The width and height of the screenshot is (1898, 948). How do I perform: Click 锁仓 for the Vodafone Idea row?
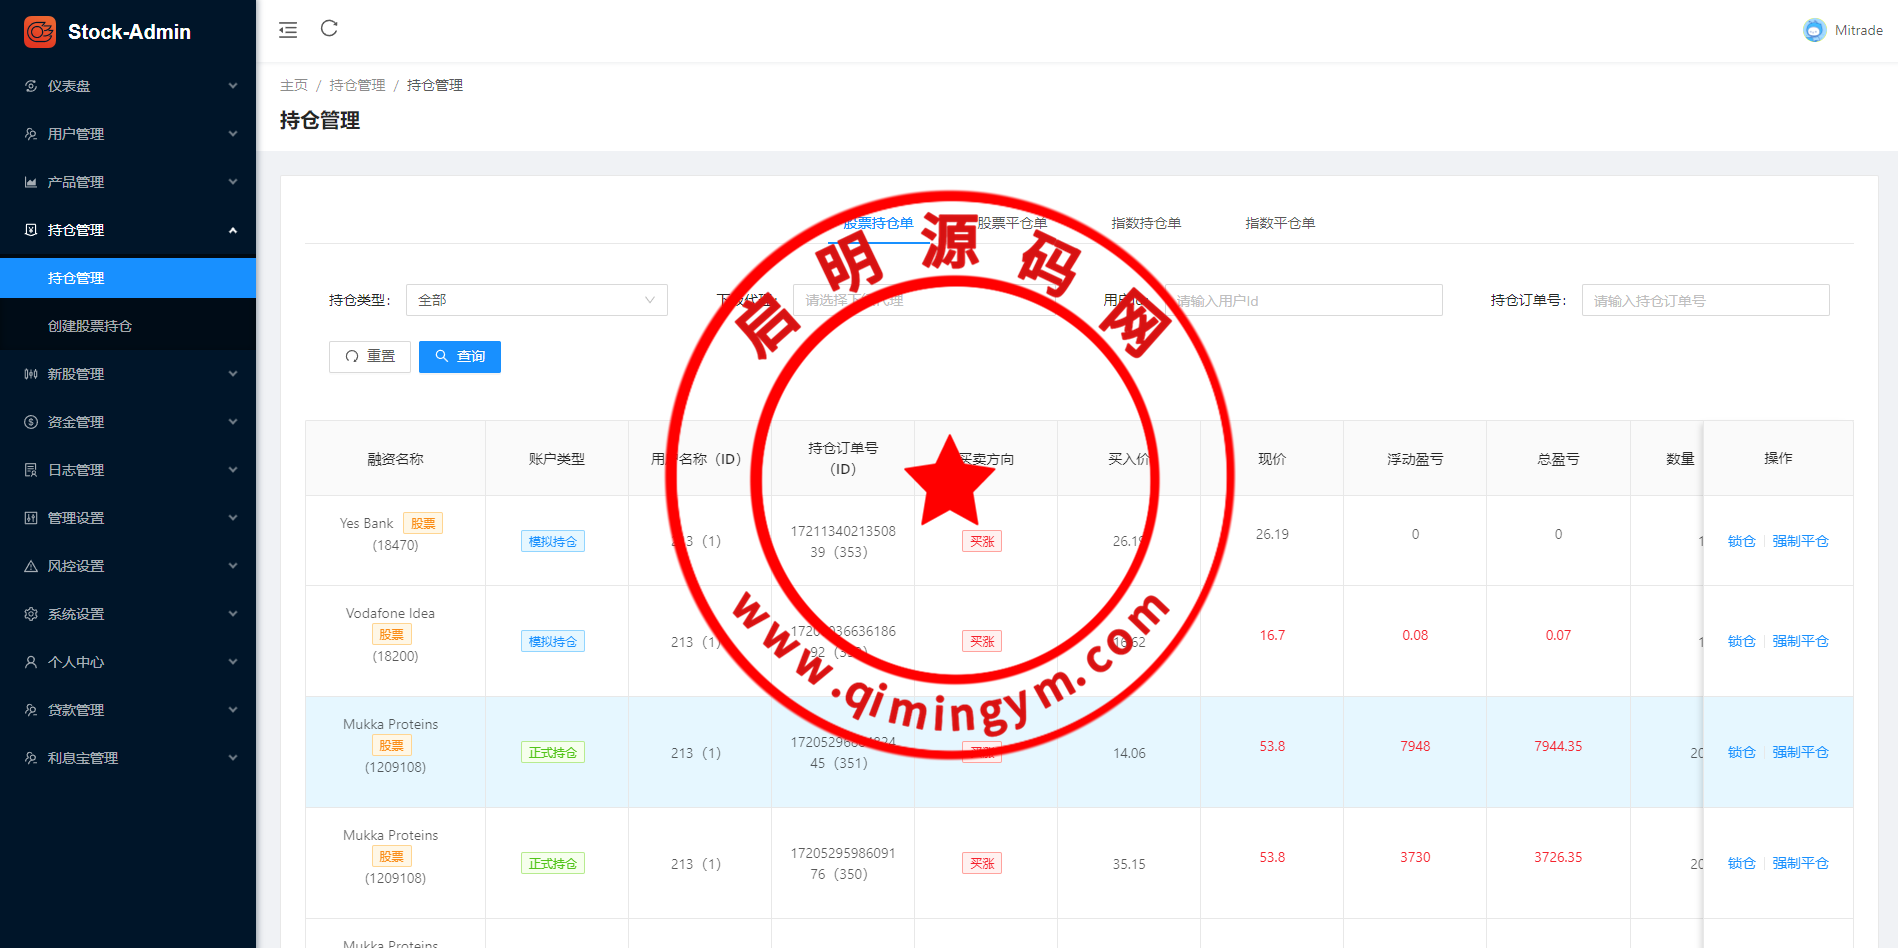click(x=1741, y=641)
